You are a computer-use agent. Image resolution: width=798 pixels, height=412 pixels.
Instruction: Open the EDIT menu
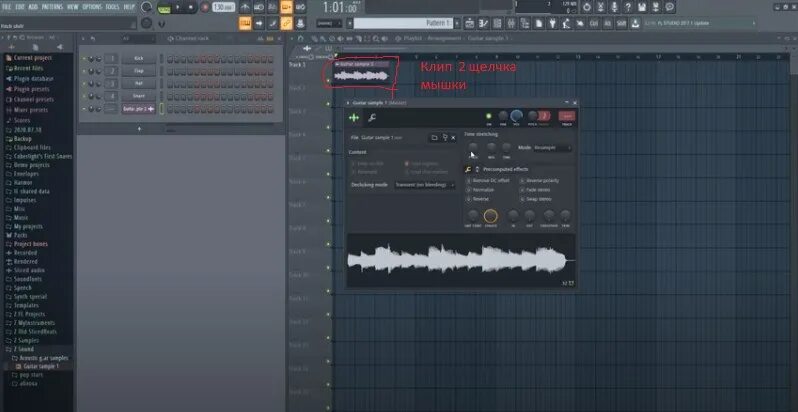click(x=20, y=7)
